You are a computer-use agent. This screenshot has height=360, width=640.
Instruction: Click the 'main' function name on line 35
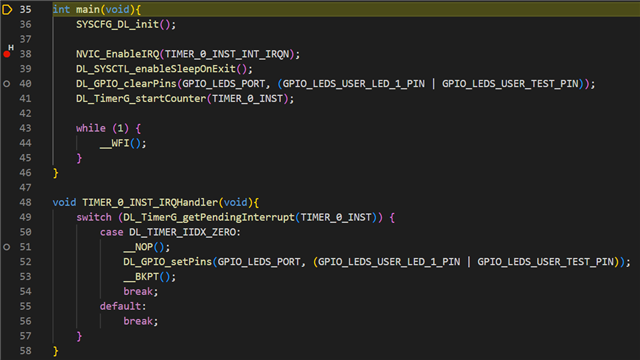click(88, 10)
